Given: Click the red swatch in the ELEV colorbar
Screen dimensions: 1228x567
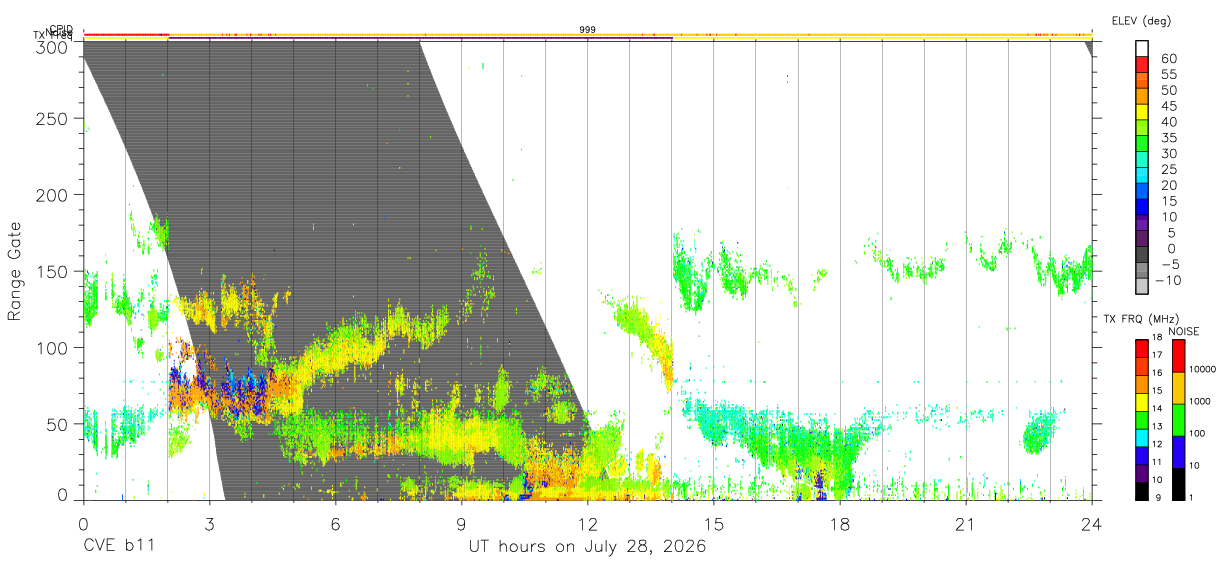Looking at the screenshot, I should click(1143, 65).
